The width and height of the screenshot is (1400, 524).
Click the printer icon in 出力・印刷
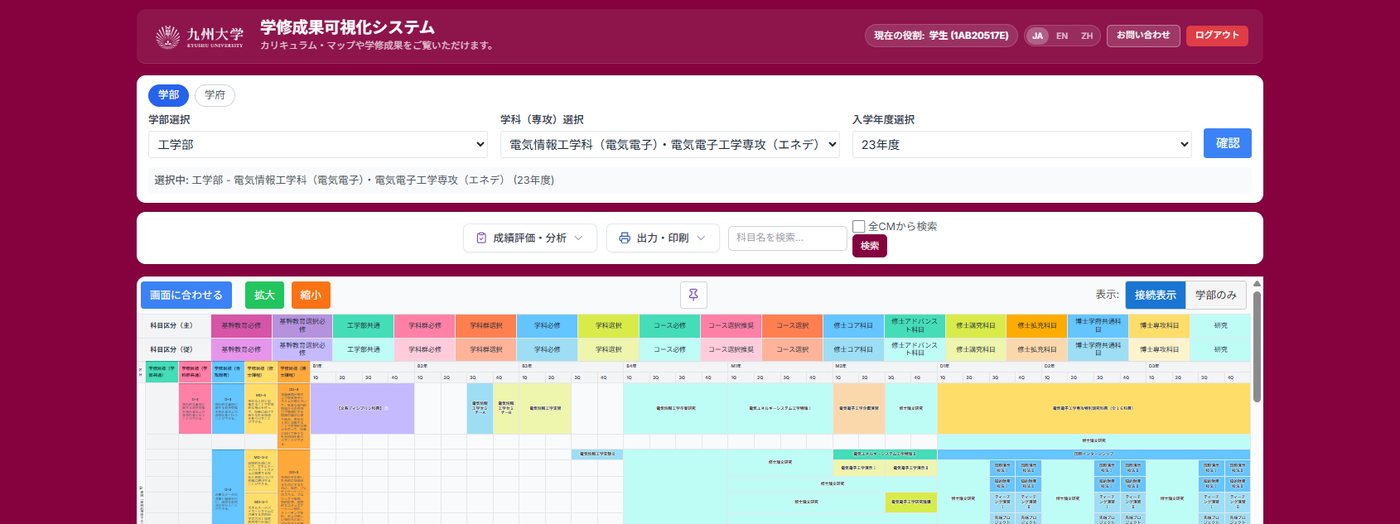point(624,238)
